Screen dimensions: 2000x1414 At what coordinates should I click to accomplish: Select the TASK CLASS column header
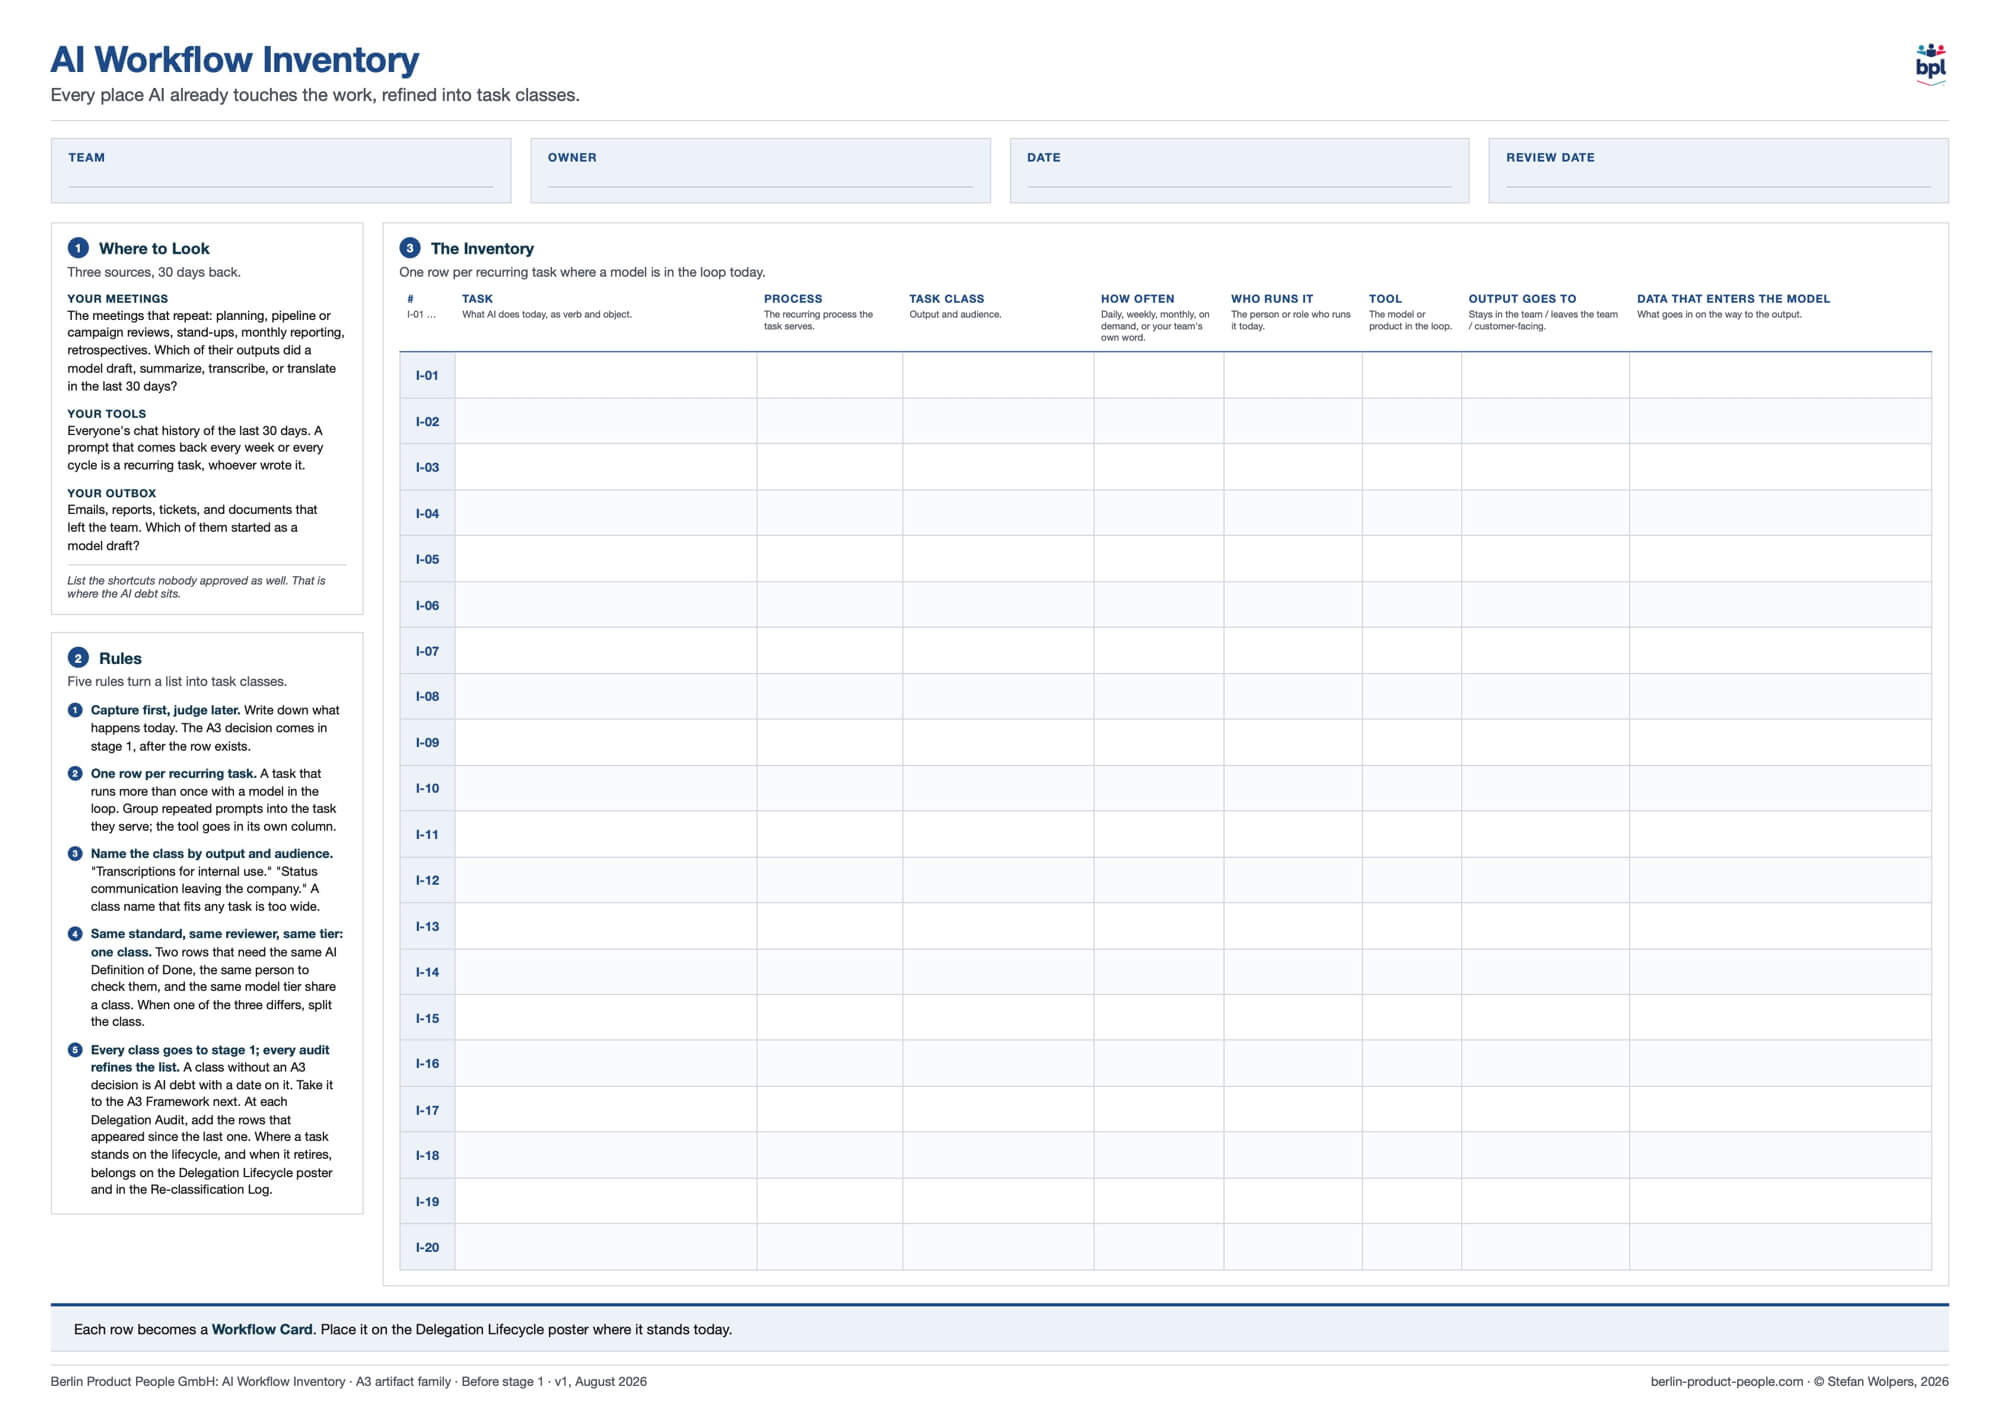click(x=946, y=299)
